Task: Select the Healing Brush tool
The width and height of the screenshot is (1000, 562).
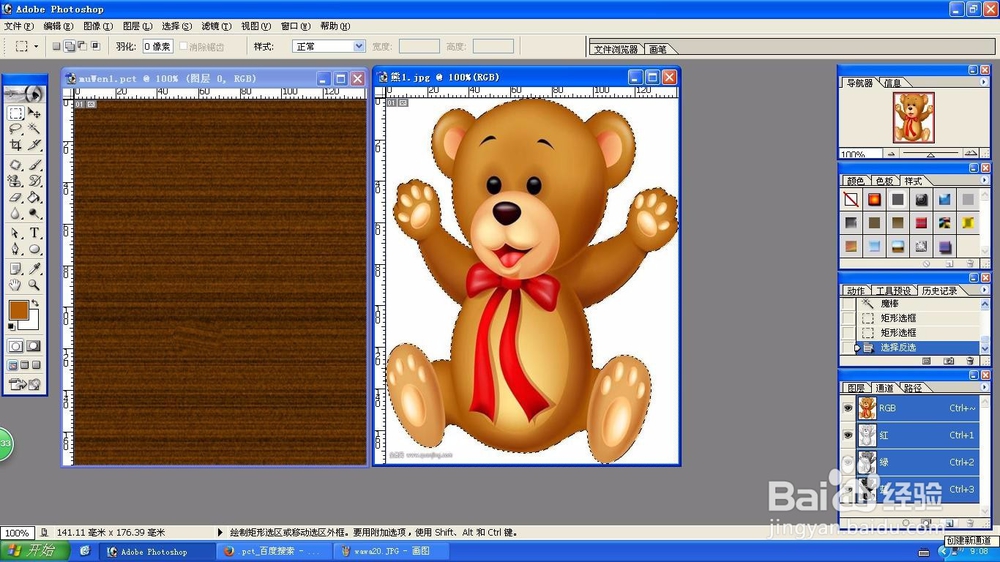Action: point(16,165)
